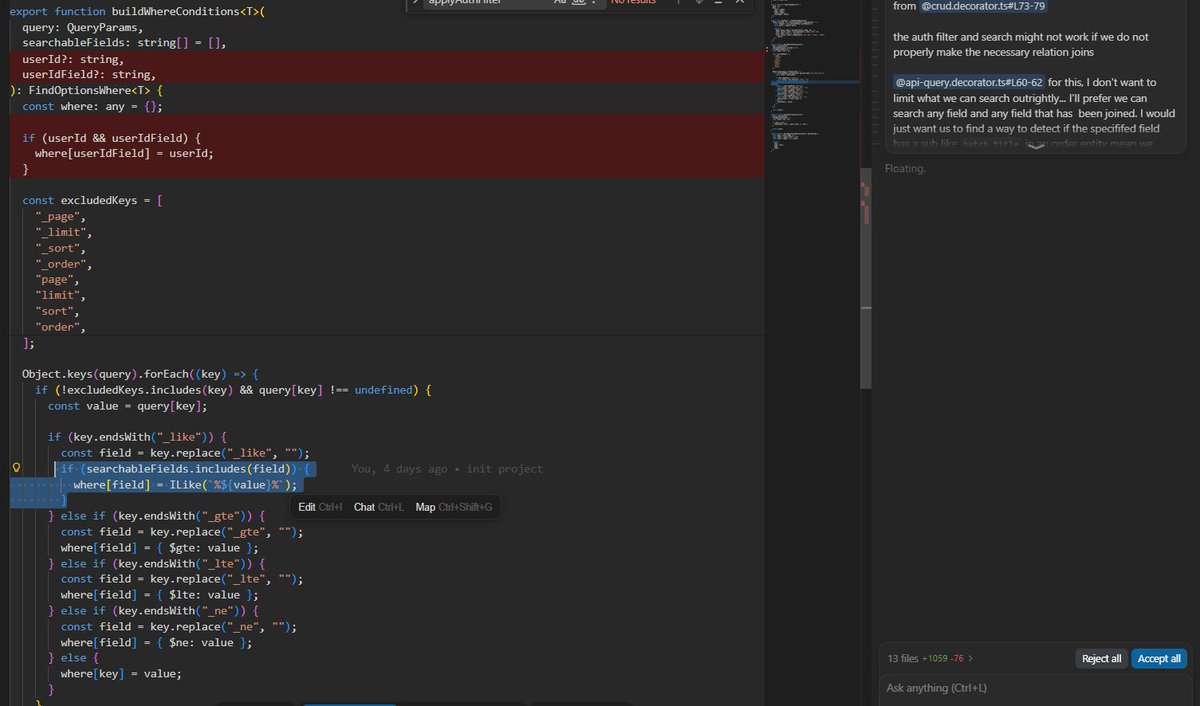Click the removed line 'userId?: string,'

click(x=73, y=59)
